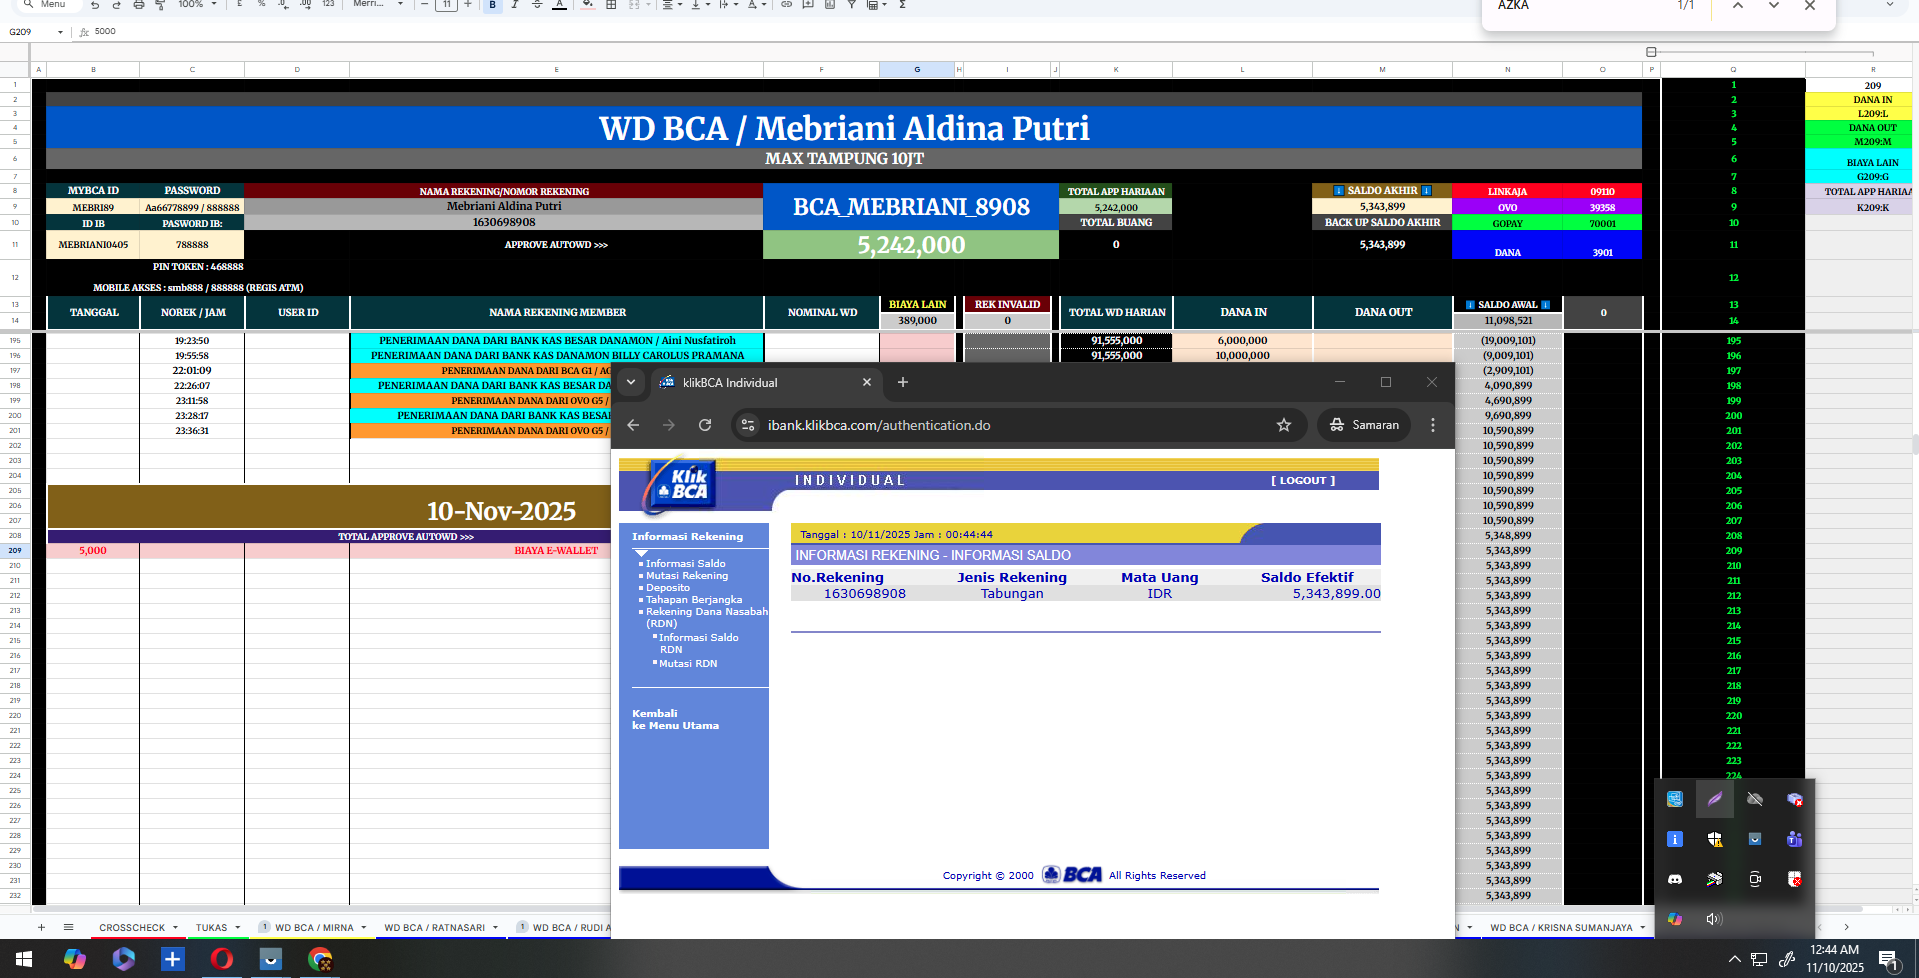Open the WD BCA / RATNASARI tab dropdown arrow
This screenshot has width=1919, height=978.
point(495,928)
